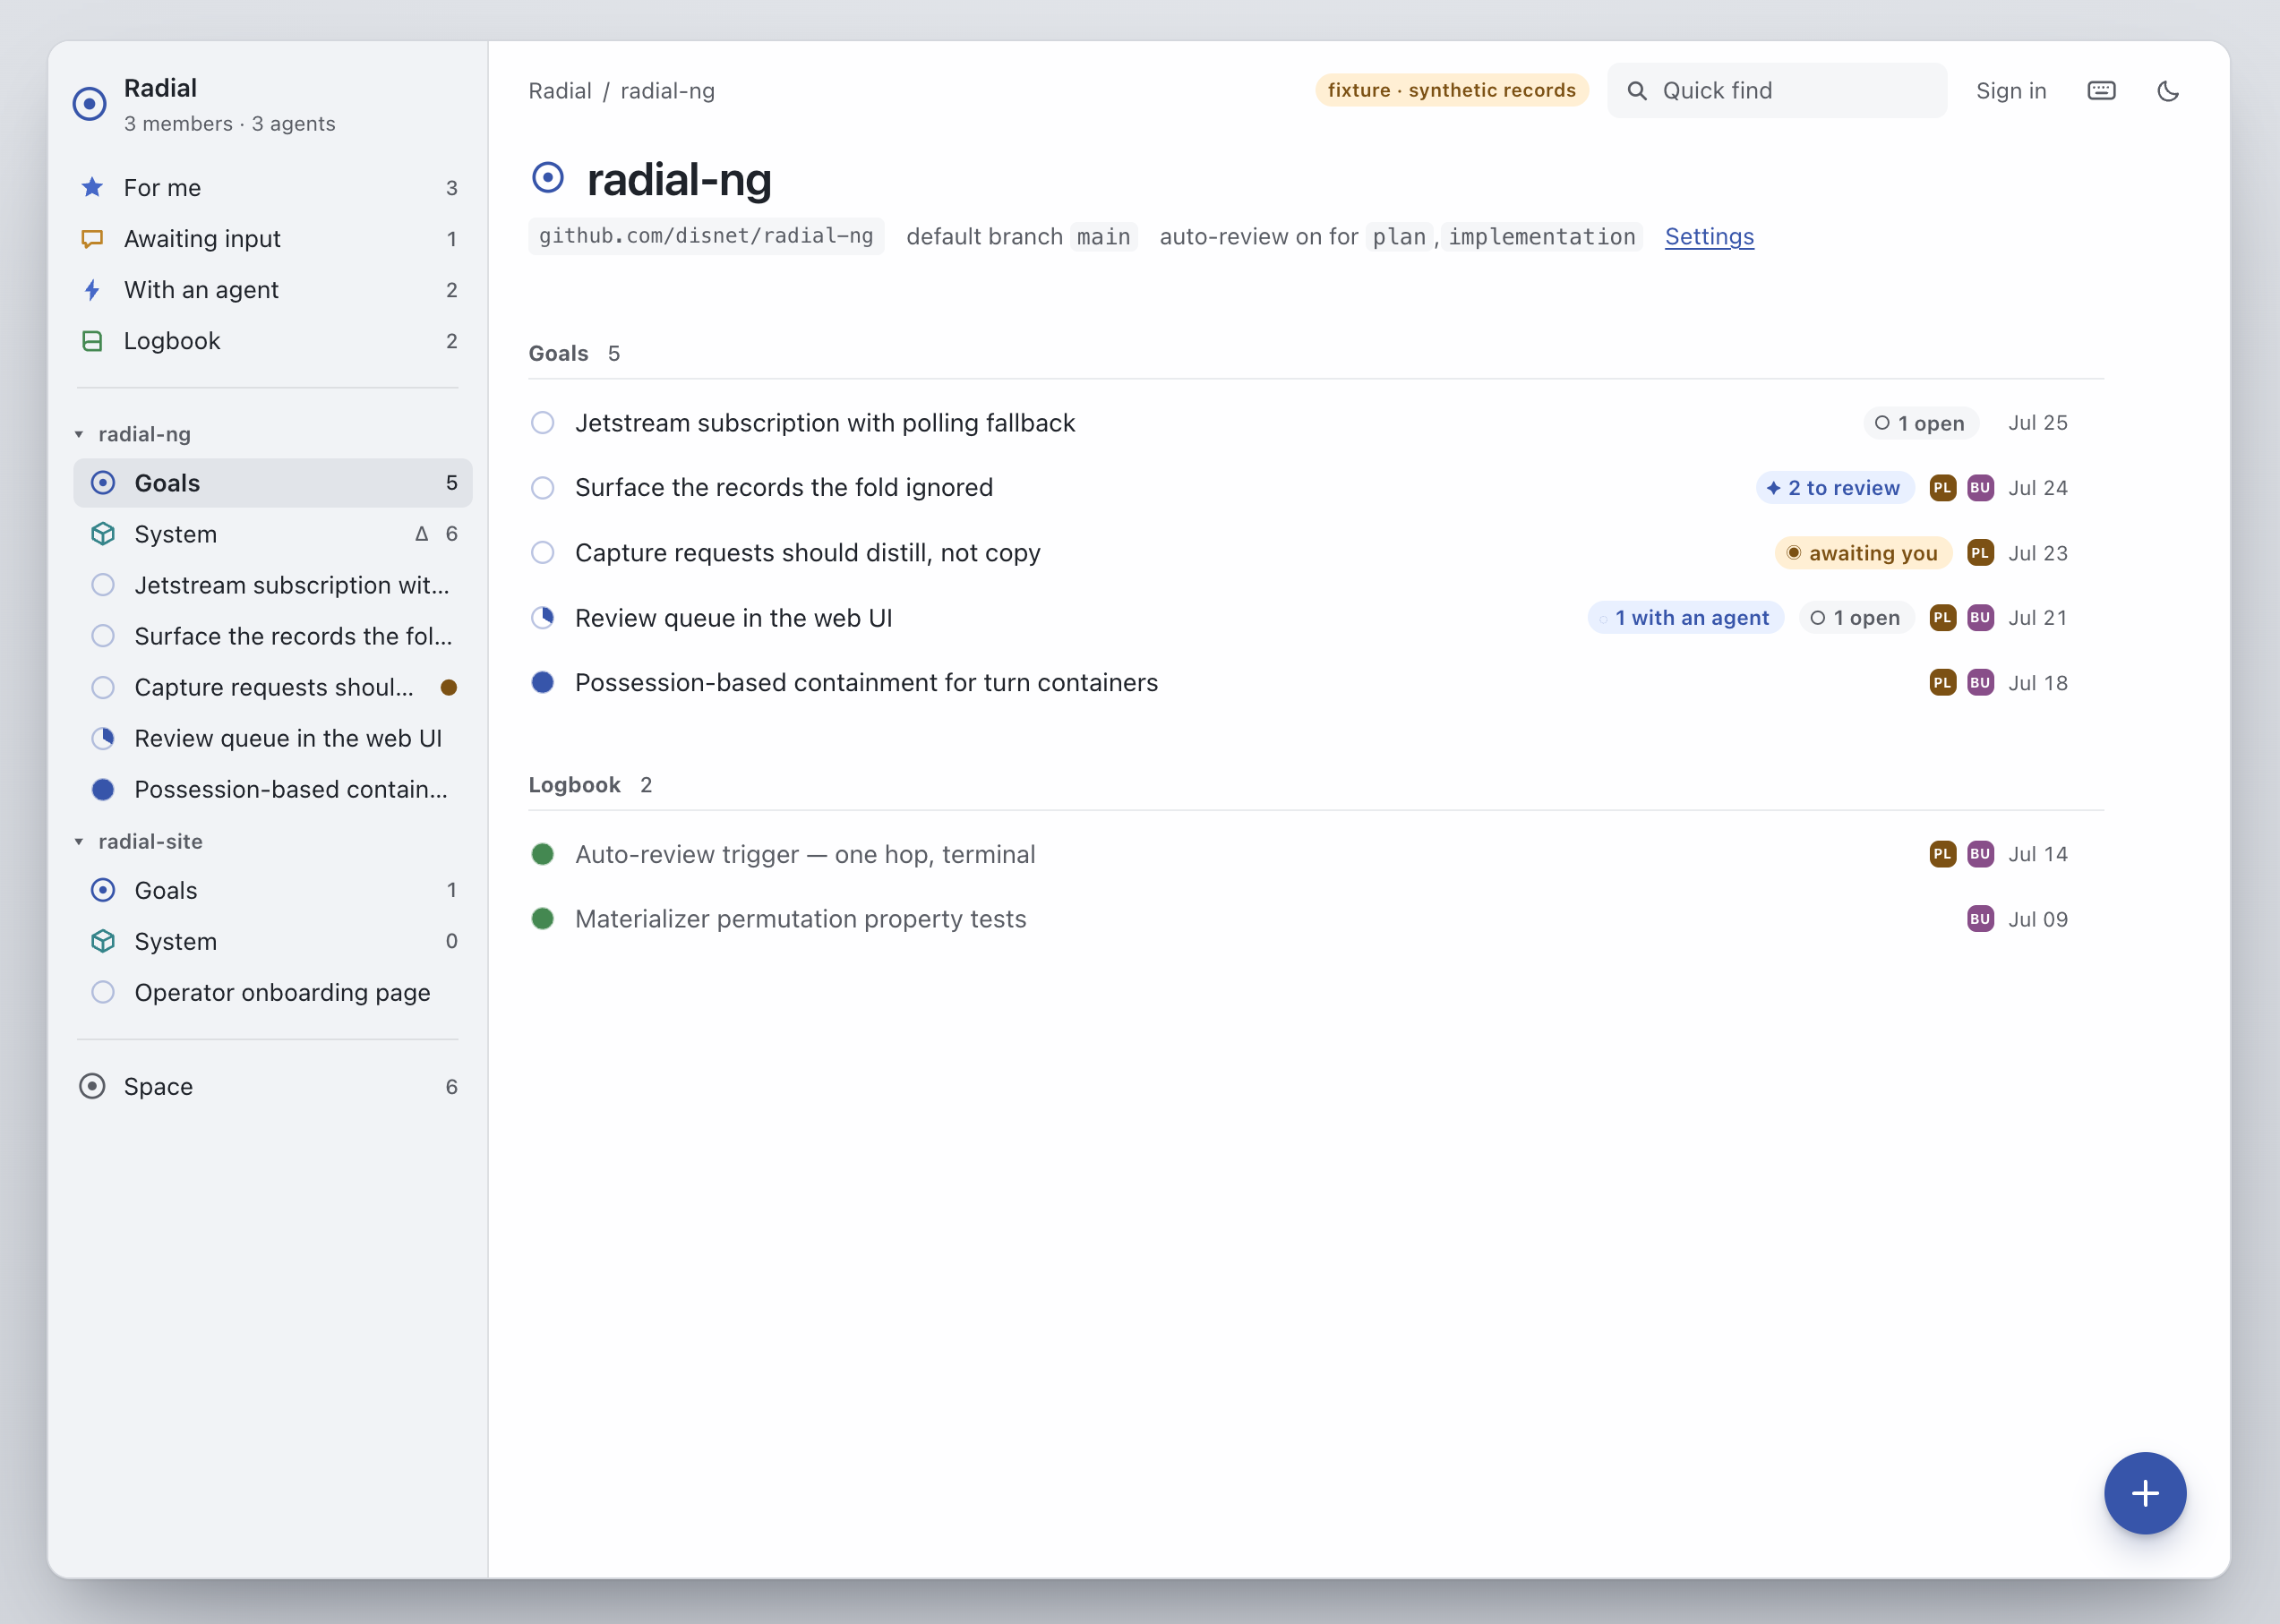Toggle status circle of Jetstream subscription goal
Viewport: 2280px width, 1624px height.
[x=543, y=423]
